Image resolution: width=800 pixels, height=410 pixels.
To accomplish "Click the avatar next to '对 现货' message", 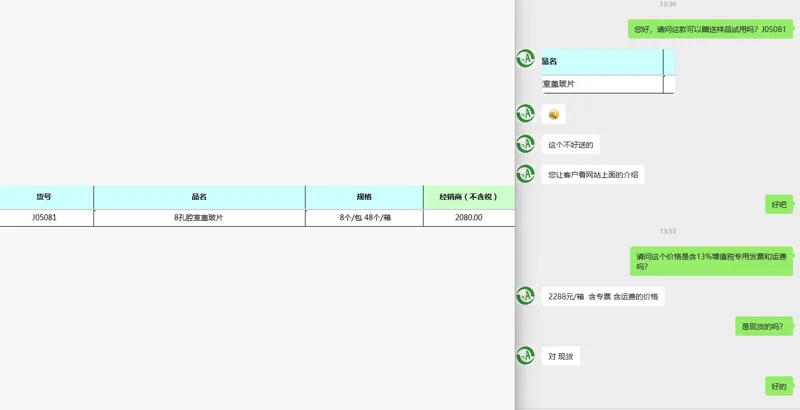I will (525, 355).
